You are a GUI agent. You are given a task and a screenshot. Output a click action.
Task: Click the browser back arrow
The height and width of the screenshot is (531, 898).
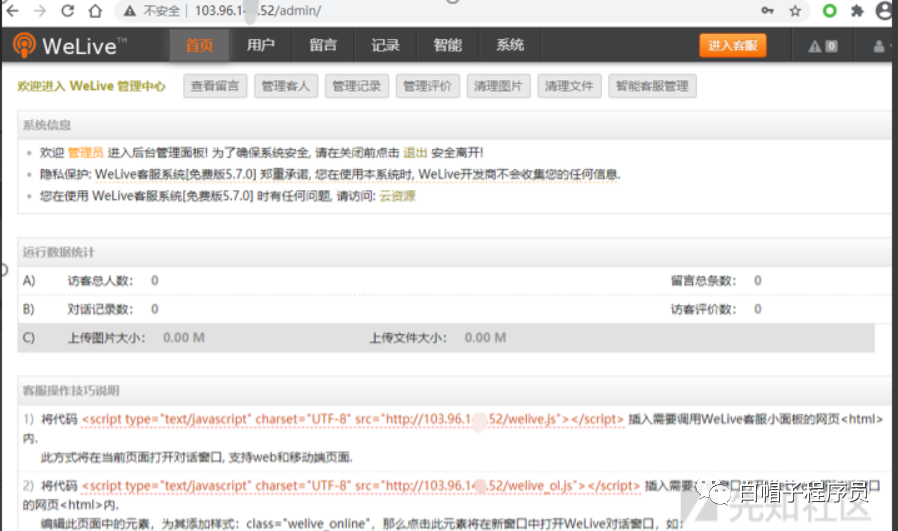(x=12, y=10)
